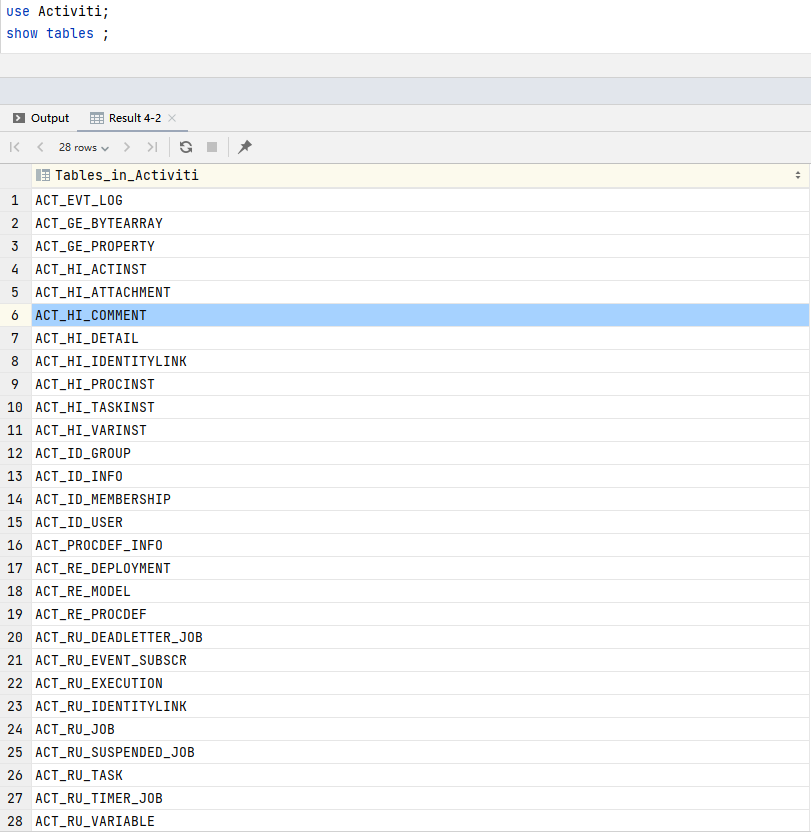Select the ACT_RU_JOB cell
The height and width of the screenshot is (832, 811).
tap(420, 729)
